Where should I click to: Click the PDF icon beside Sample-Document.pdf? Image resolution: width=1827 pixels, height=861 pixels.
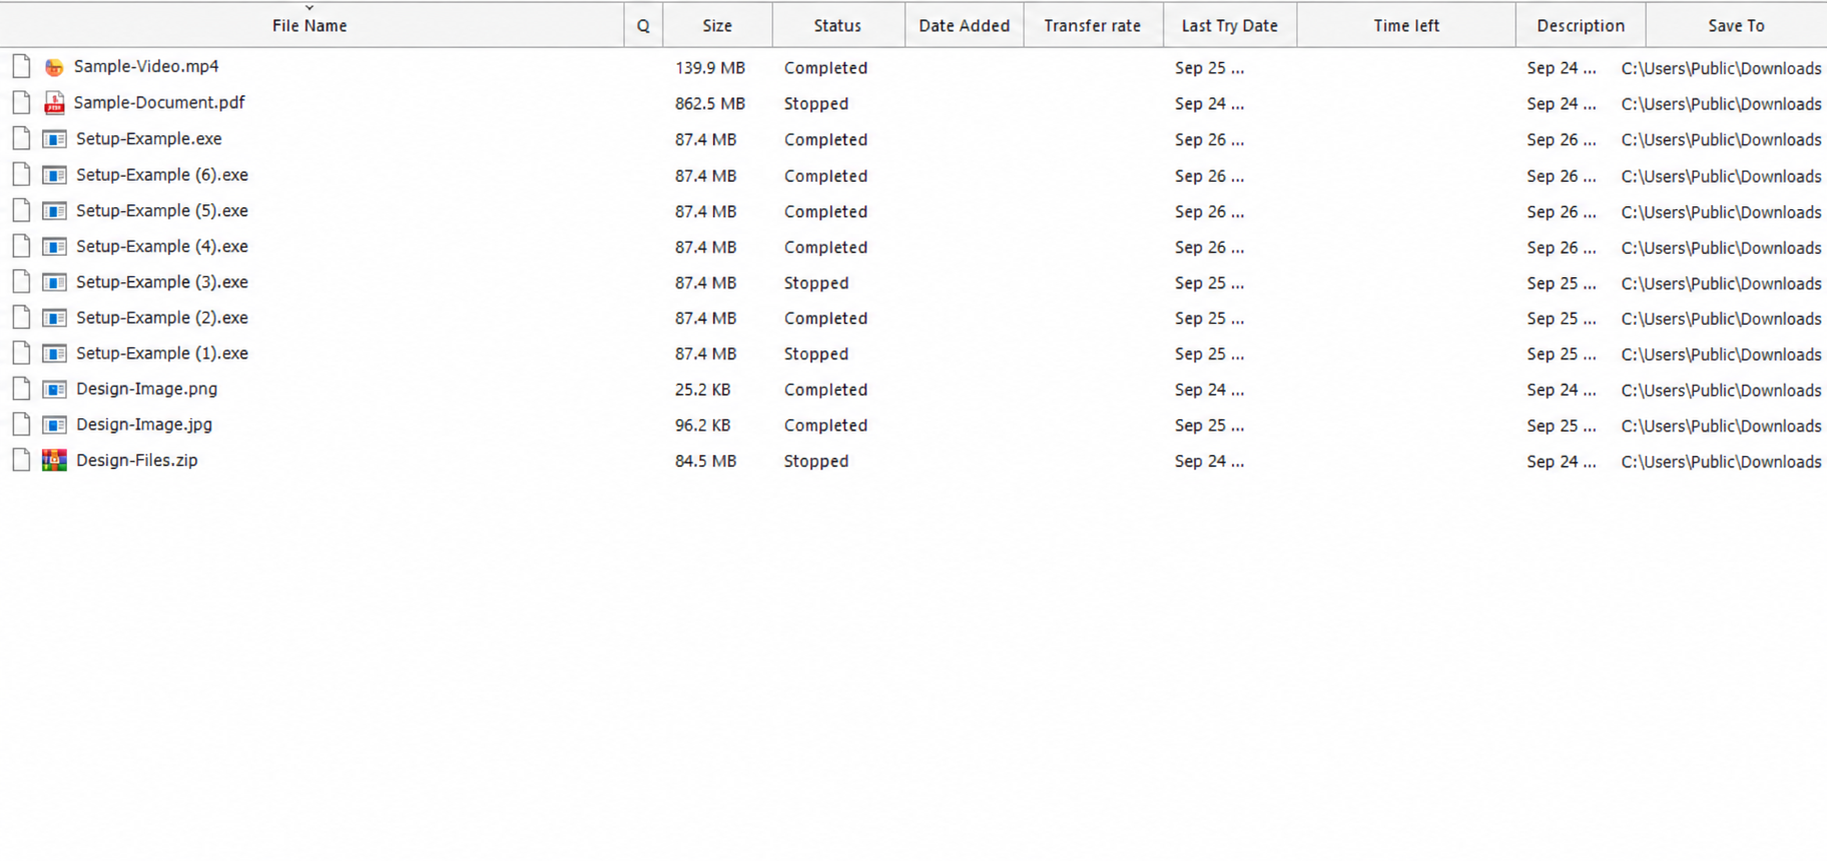point(54,103)
